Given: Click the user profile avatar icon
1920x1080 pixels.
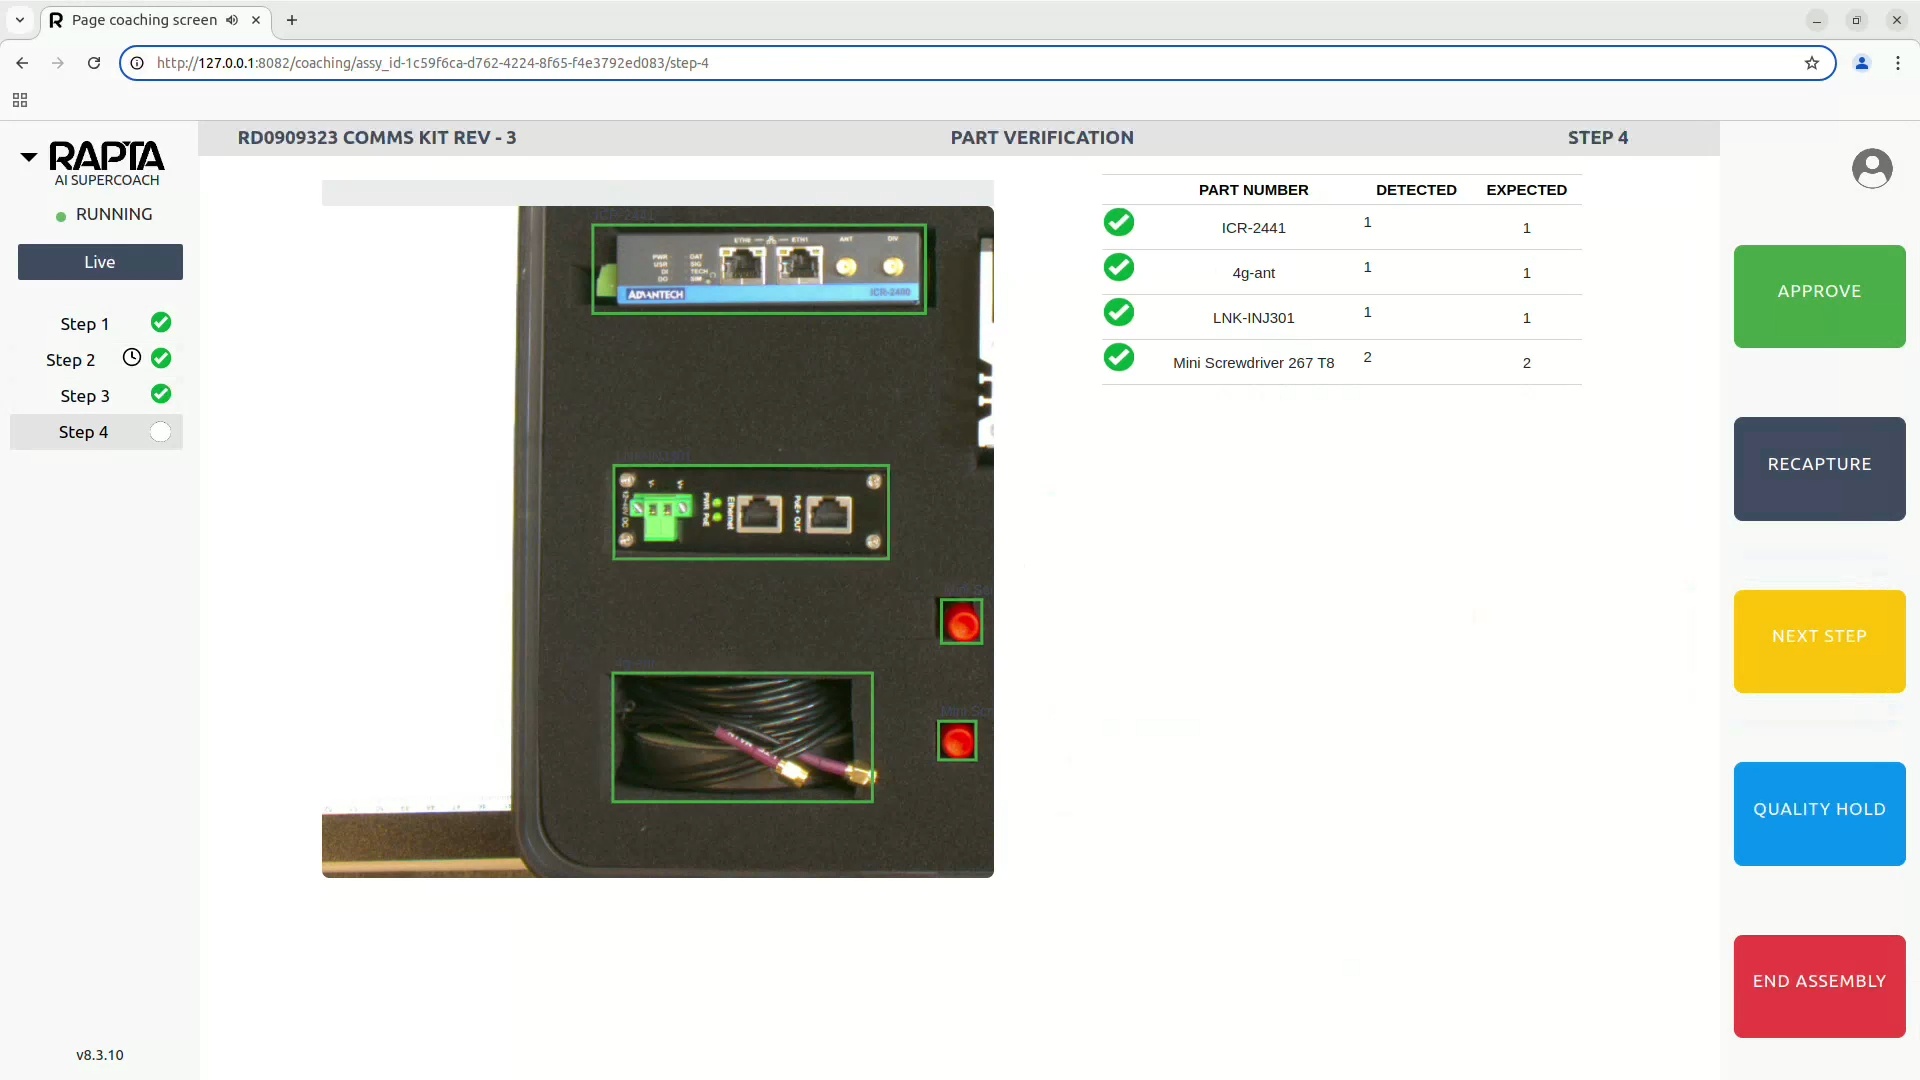Looking at the screenshot, I should click(1871, 168).
